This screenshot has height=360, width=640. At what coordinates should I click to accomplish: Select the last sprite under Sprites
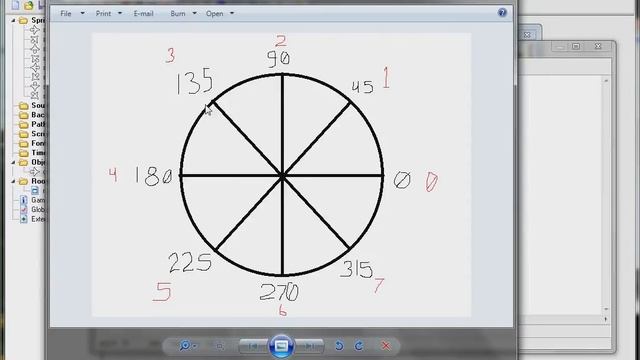35,96
